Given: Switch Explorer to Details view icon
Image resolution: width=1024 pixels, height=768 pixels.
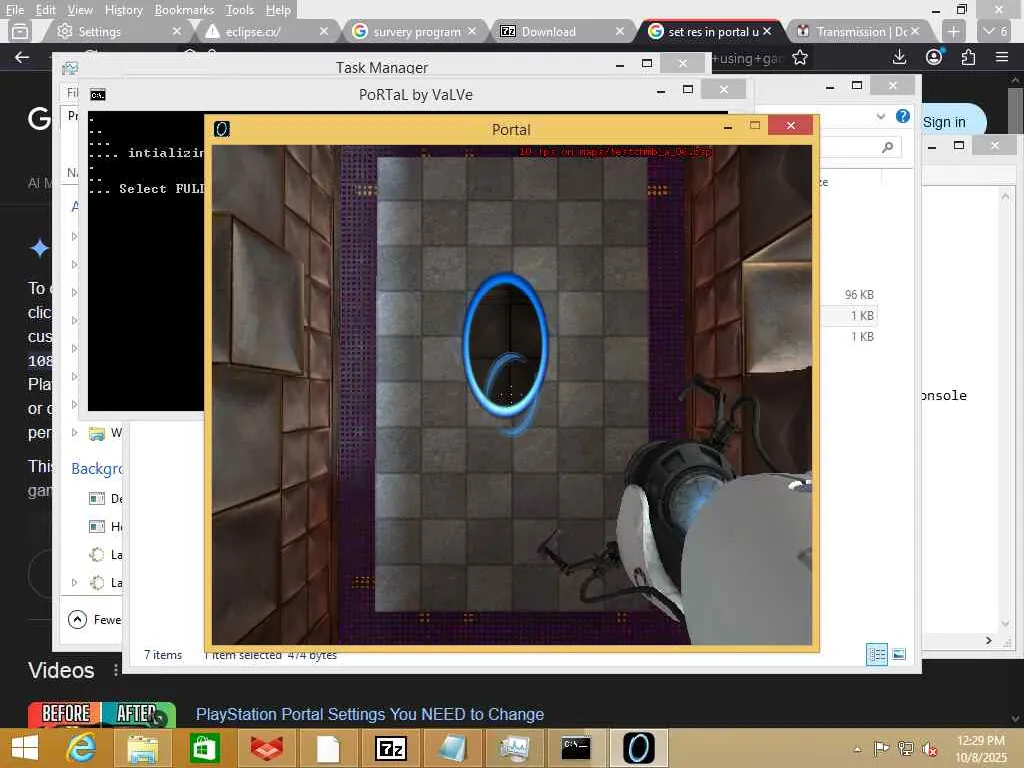Looking at the screenshot, I should click(x=876, y=654).
